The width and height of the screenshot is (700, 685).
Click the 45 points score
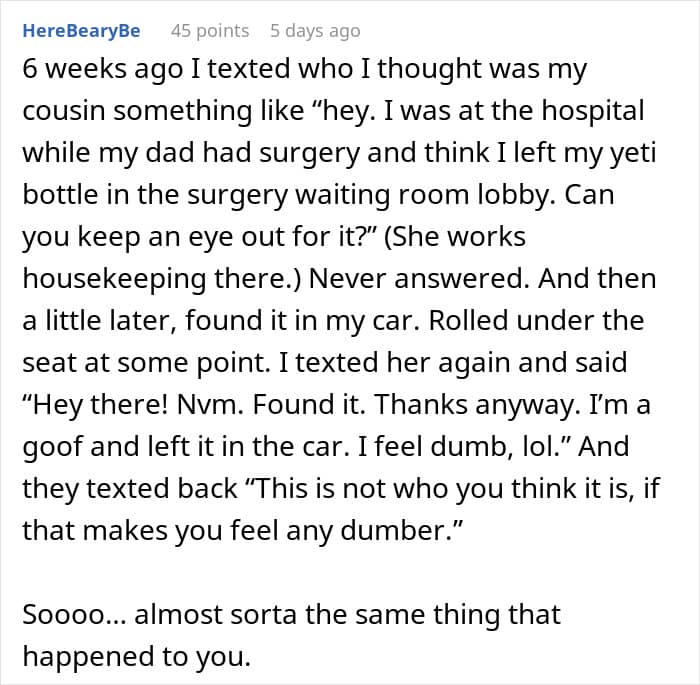pyautogui.click(x=210, y=31)
